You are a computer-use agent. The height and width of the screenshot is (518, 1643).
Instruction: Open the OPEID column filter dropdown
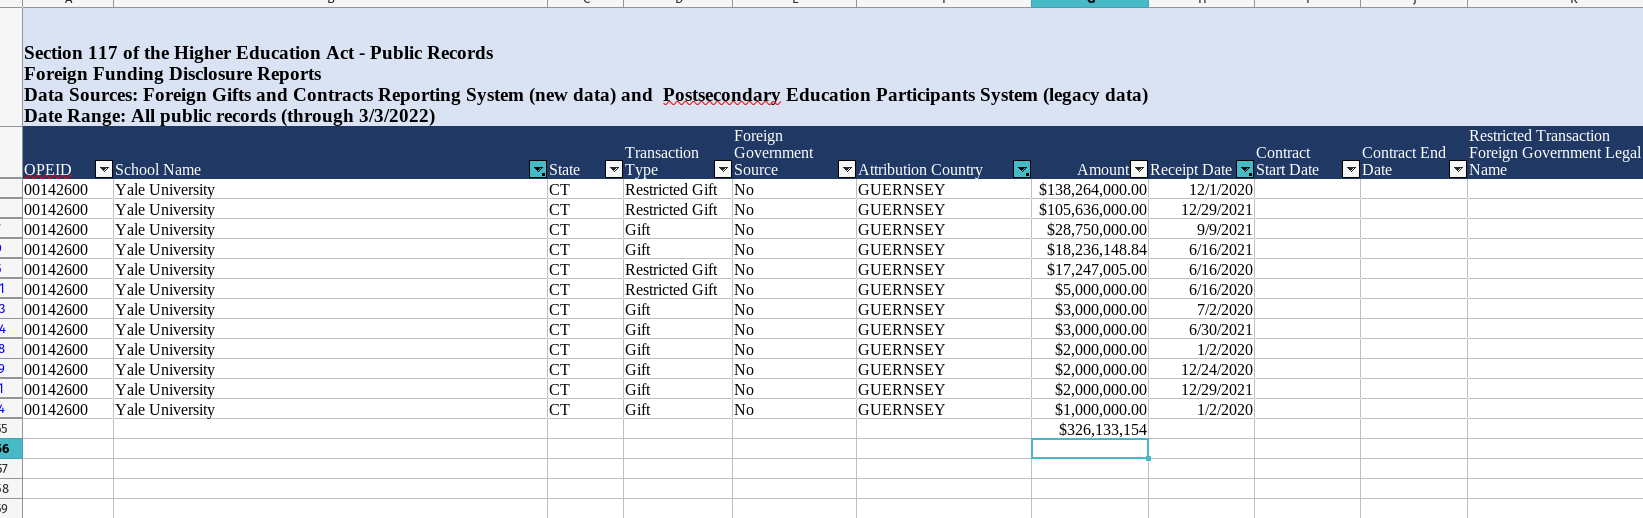click(x=103, y=169)
